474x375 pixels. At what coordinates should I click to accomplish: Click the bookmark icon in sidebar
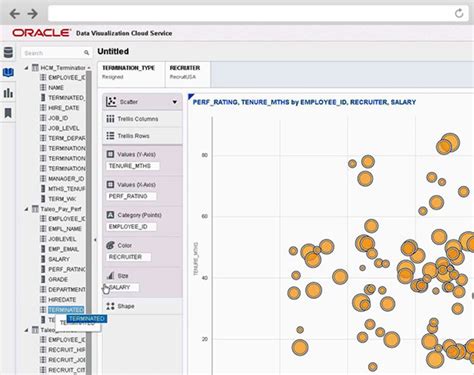8,113
